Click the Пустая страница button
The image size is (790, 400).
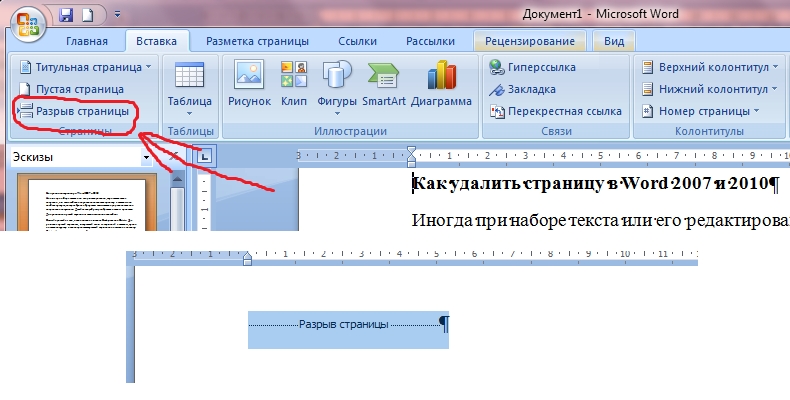tap(78, 89)
